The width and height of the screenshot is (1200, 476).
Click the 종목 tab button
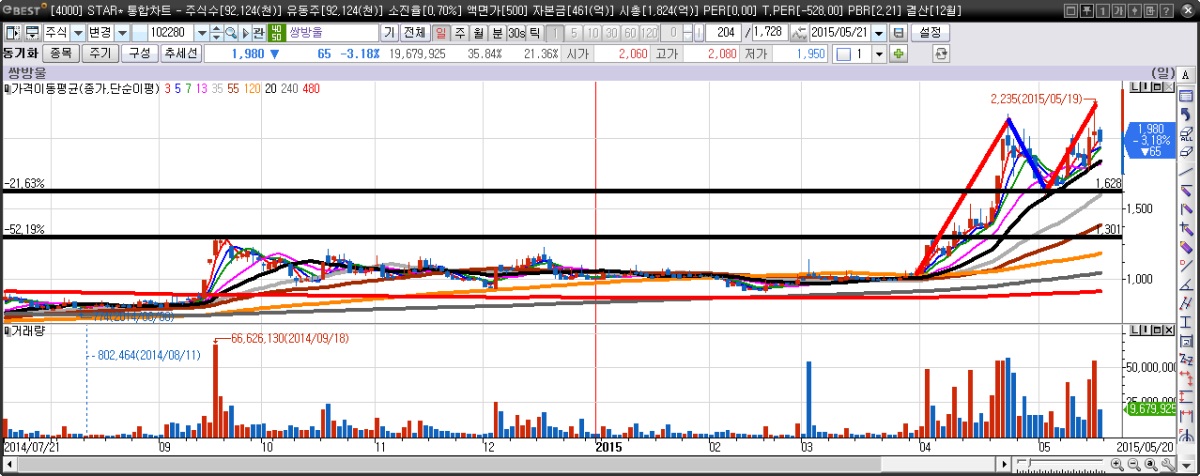[61, 53]
